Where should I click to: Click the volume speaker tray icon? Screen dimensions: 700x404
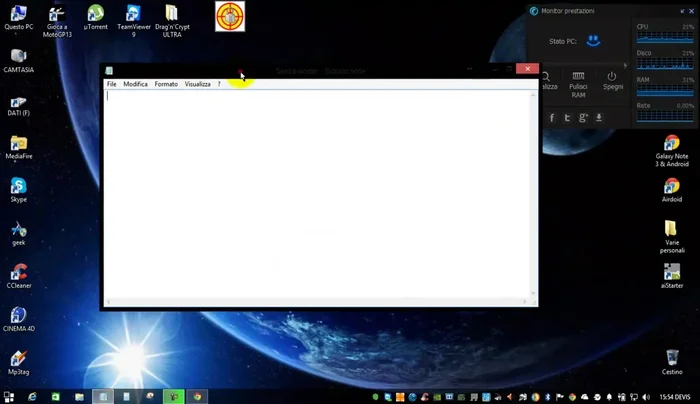[x=646, y=397]
